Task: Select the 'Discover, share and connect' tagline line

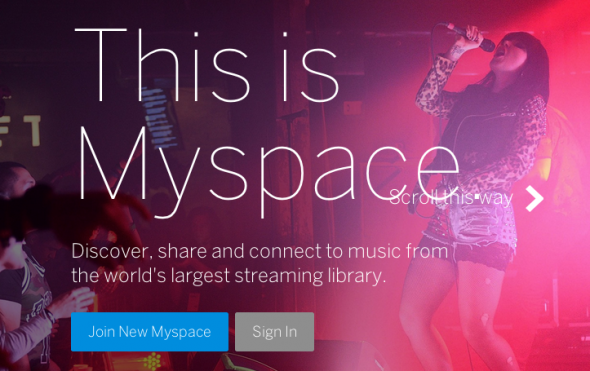Action: click(x=260, y=251)
